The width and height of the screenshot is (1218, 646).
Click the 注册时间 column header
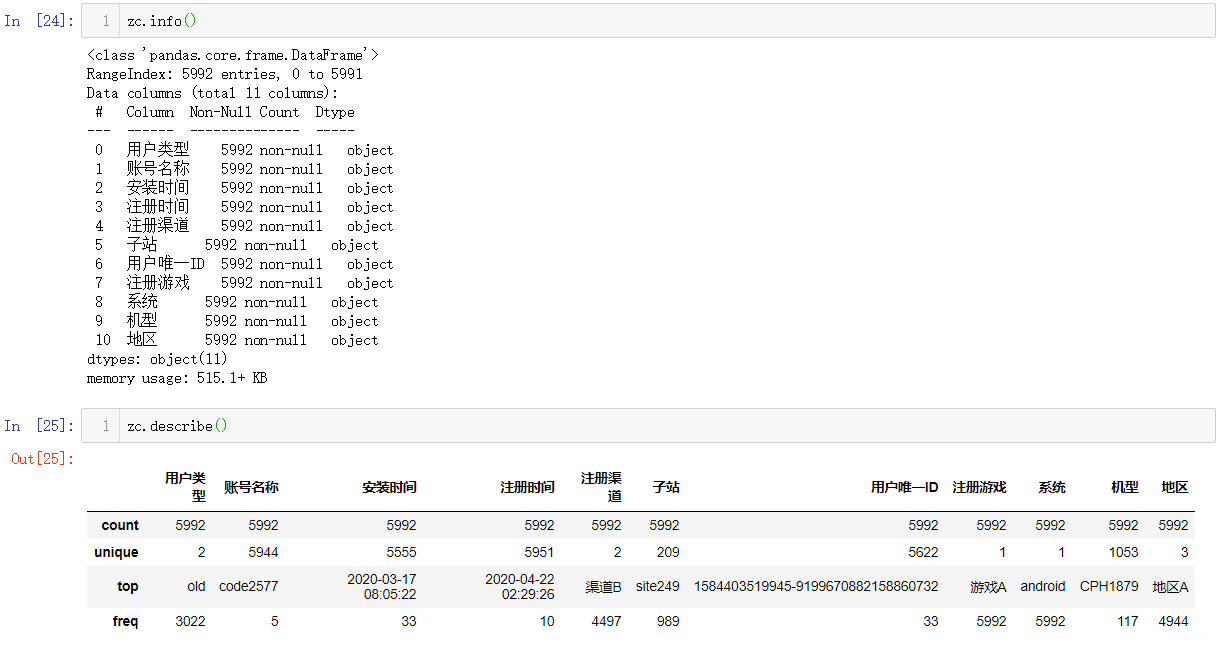tap(527, 487)
